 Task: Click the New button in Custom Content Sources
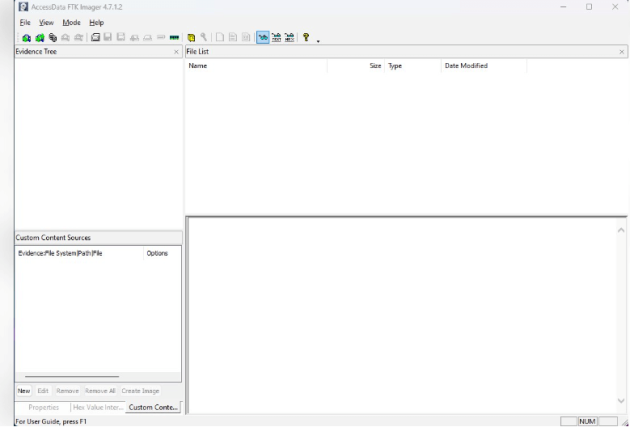point(24,391)
